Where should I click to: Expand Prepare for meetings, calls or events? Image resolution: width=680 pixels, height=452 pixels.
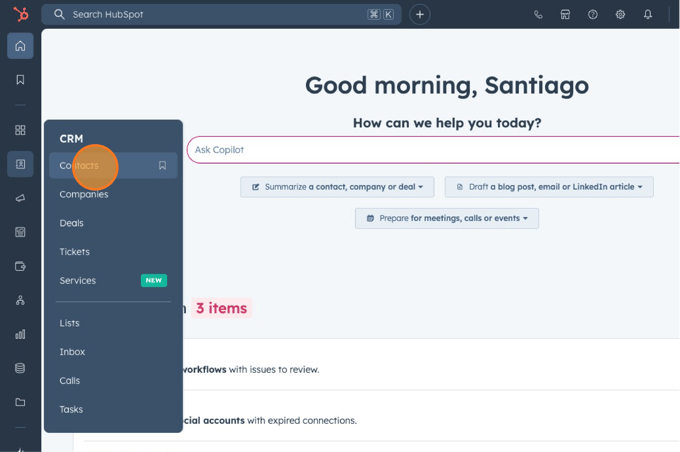click(x=447, y=218)
